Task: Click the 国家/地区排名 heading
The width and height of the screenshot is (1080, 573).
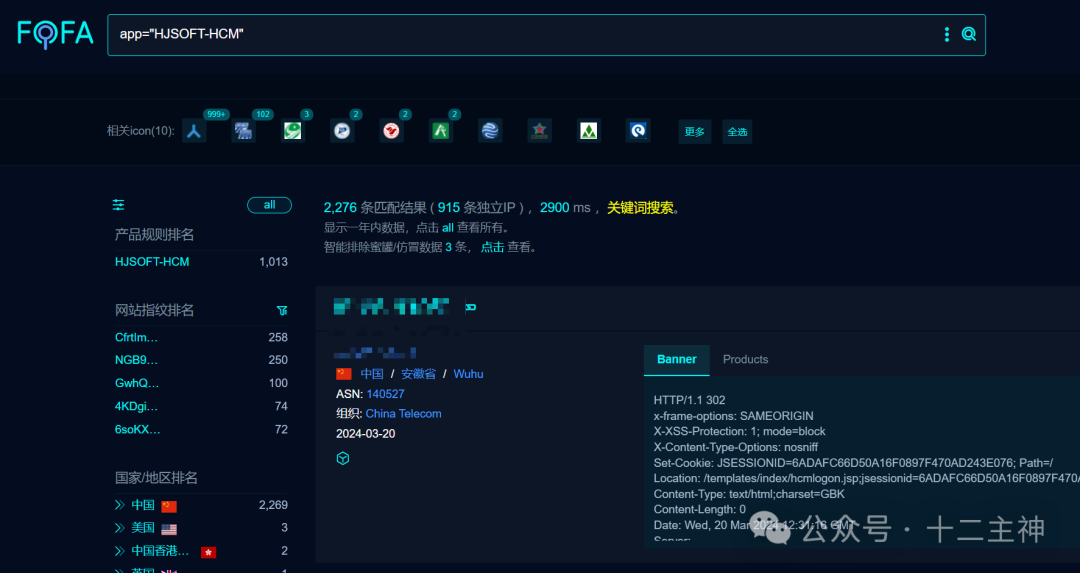Action: click(156, 478)
